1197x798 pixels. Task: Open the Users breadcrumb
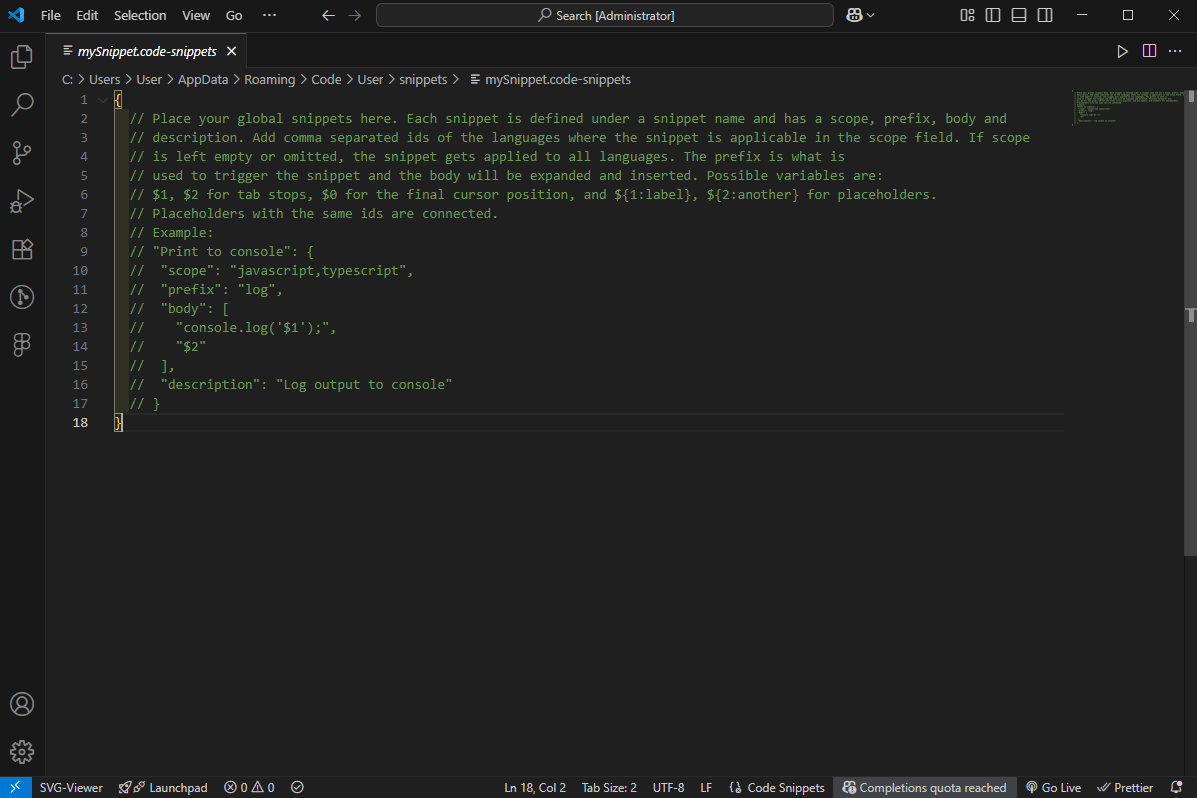tap(105, 79)
